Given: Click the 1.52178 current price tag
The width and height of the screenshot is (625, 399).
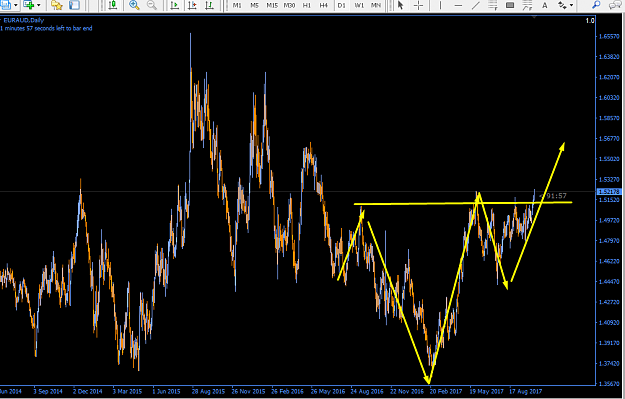Looking at the screenshot, I should point(609,192).
